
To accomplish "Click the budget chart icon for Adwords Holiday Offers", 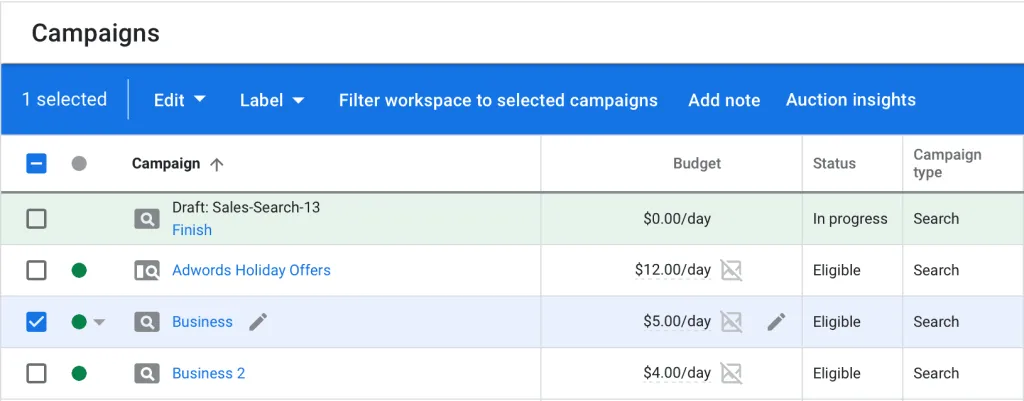I will click(x=732, y=270).
